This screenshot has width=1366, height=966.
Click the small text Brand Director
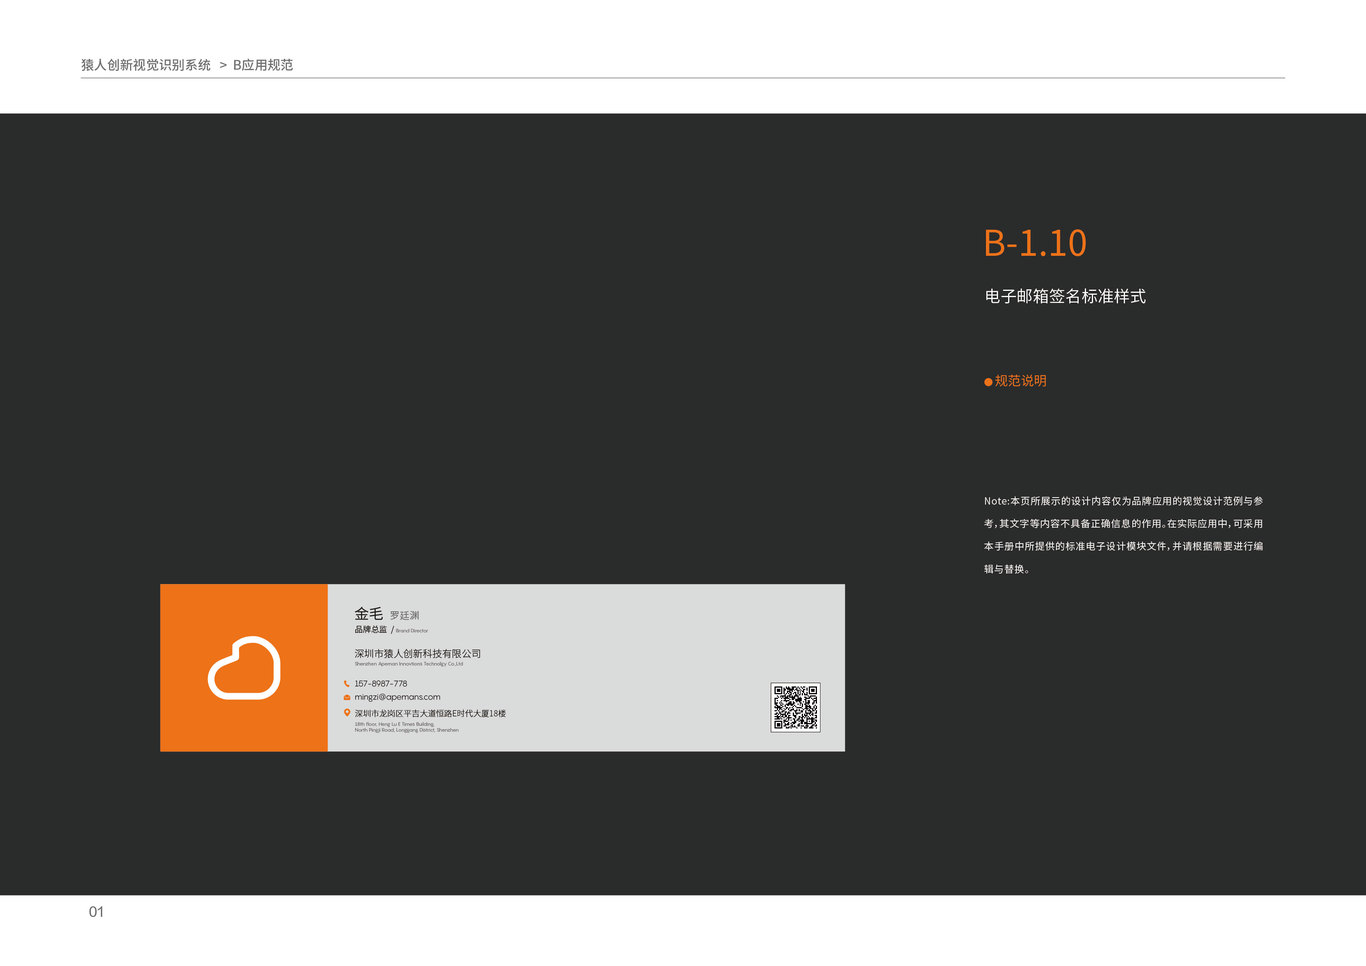pyautogui.click(x=412, y=631)
